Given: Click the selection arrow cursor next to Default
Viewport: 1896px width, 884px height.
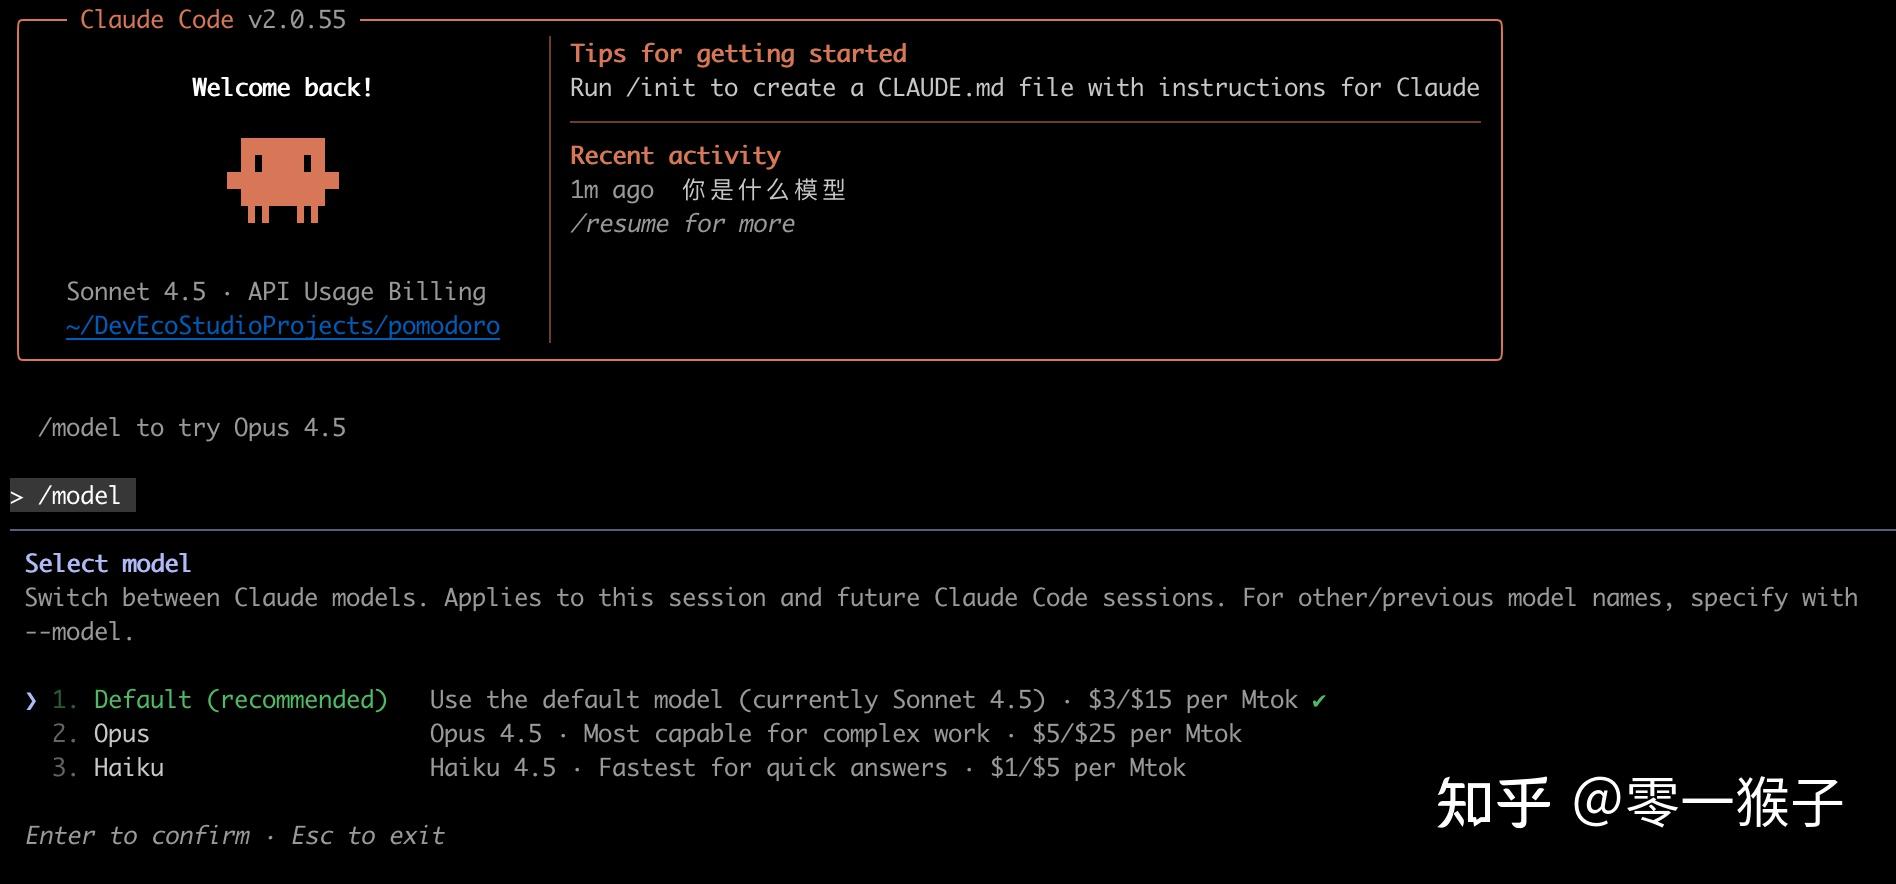Looking at the screenshot, I should click(31, 701).
